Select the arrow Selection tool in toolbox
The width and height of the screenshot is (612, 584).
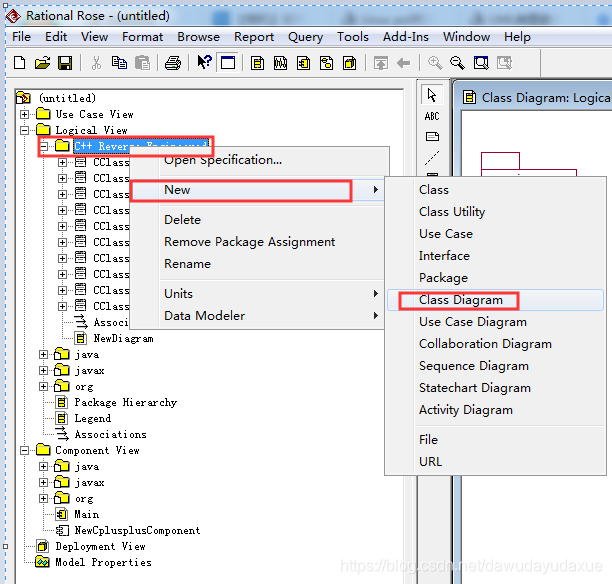tap(432, 95)
